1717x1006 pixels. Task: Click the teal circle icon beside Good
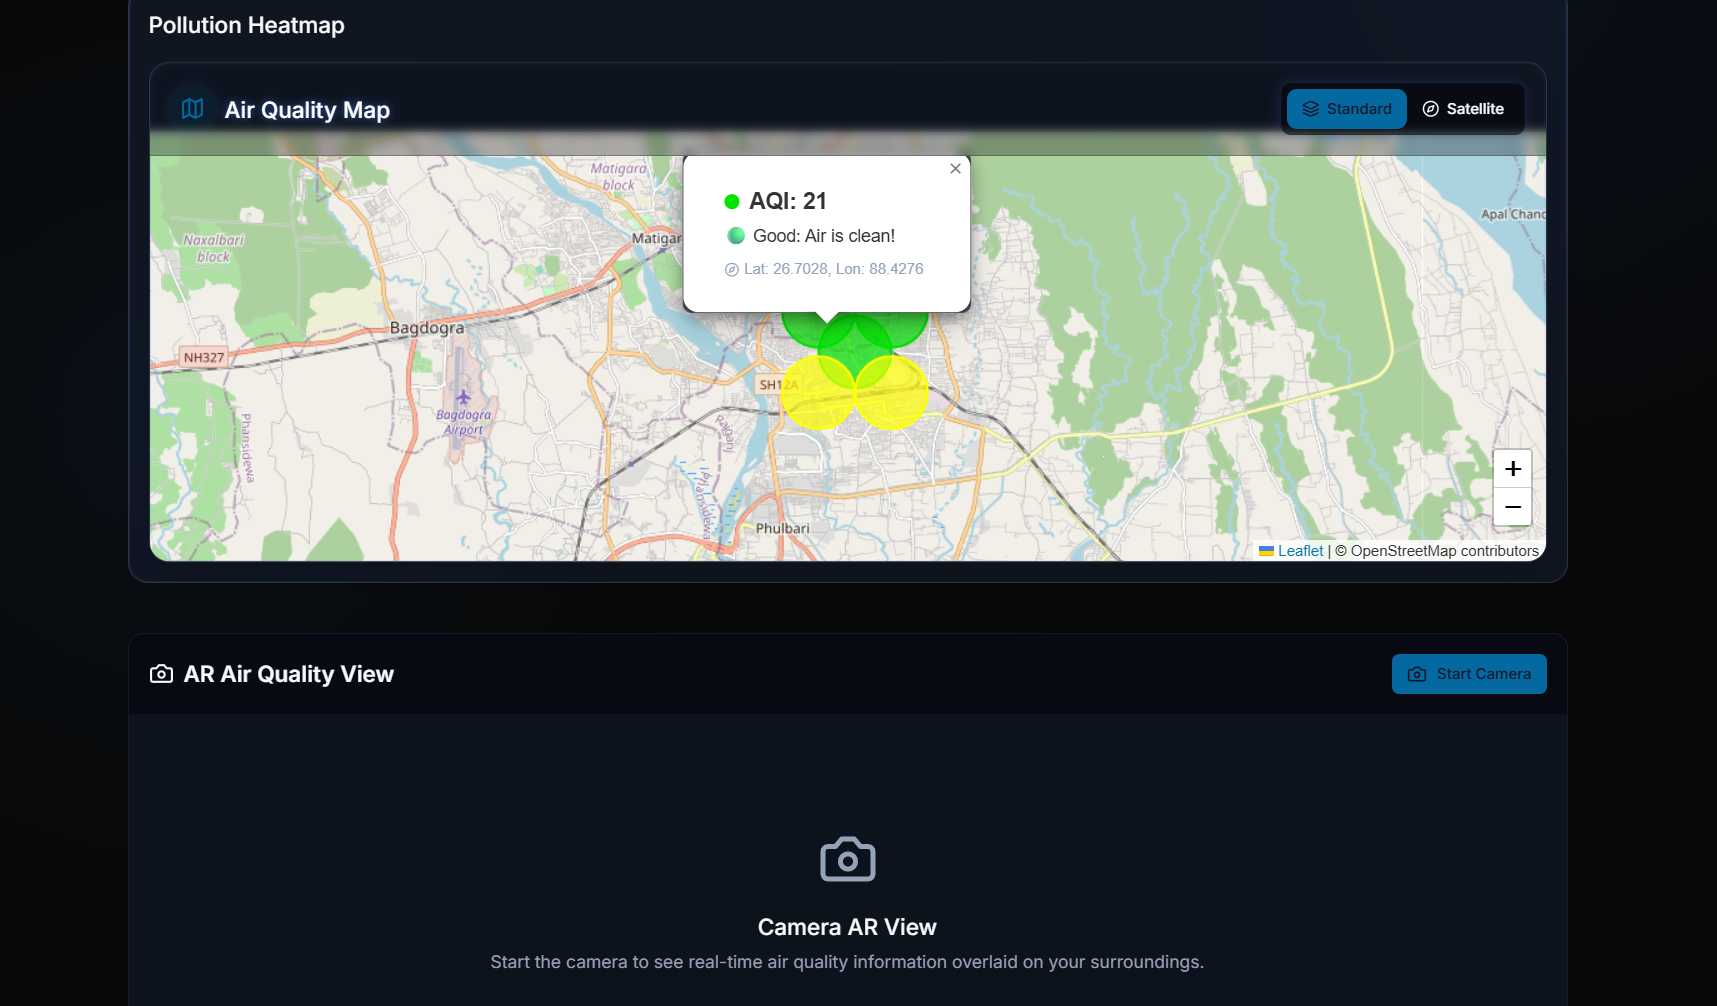736,236
